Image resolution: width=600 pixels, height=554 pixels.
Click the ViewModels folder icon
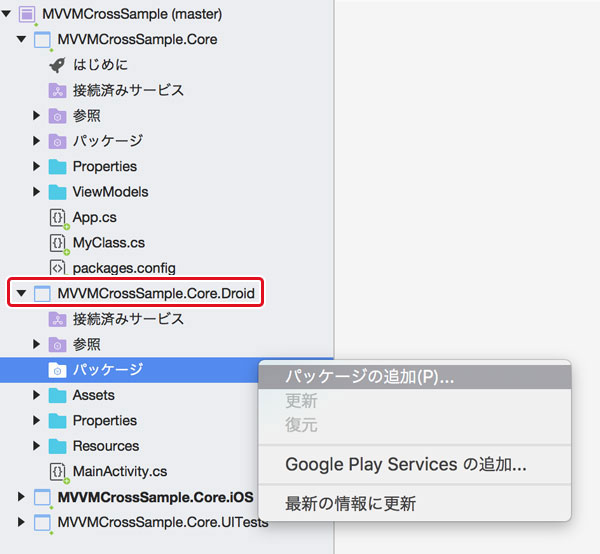coord(57,192)
